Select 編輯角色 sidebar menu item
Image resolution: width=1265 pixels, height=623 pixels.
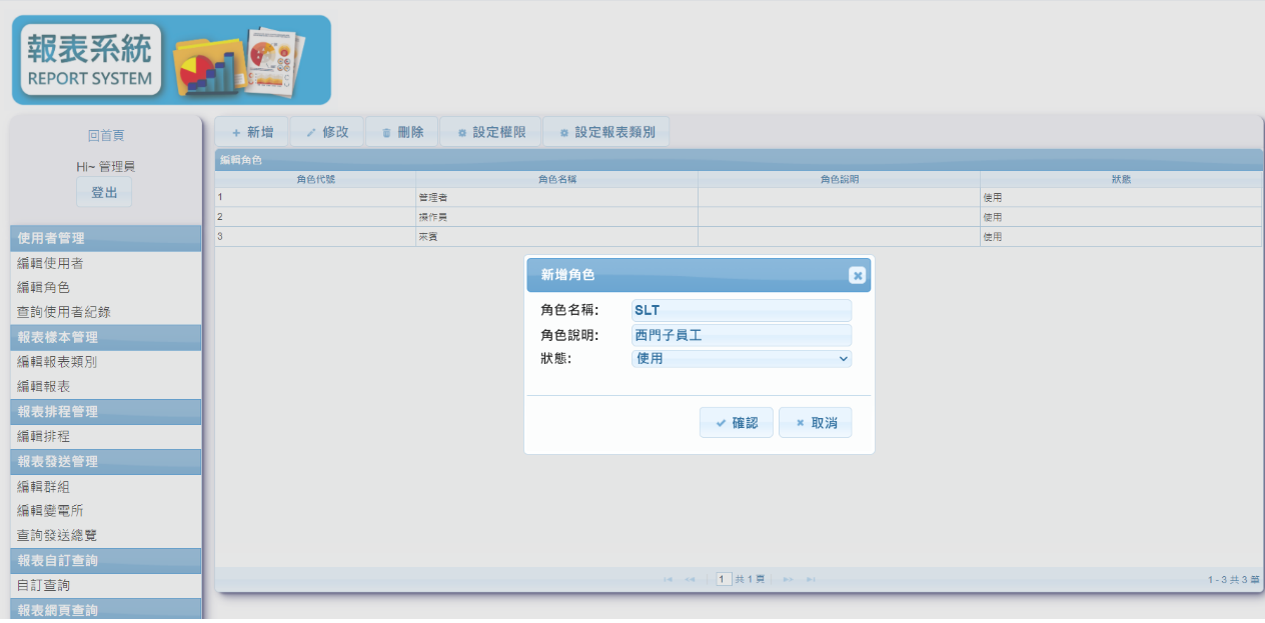tap(43, 287)
